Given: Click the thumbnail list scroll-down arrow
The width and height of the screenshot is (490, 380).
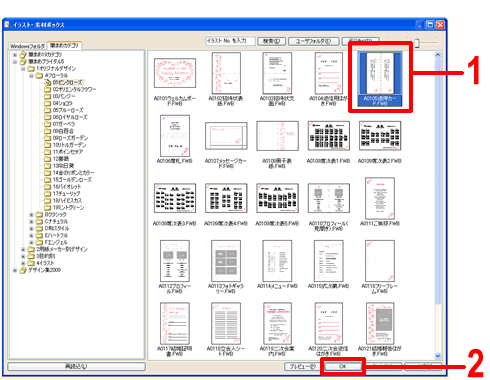Looking at the screenshot, I should (x=438, y=356).
